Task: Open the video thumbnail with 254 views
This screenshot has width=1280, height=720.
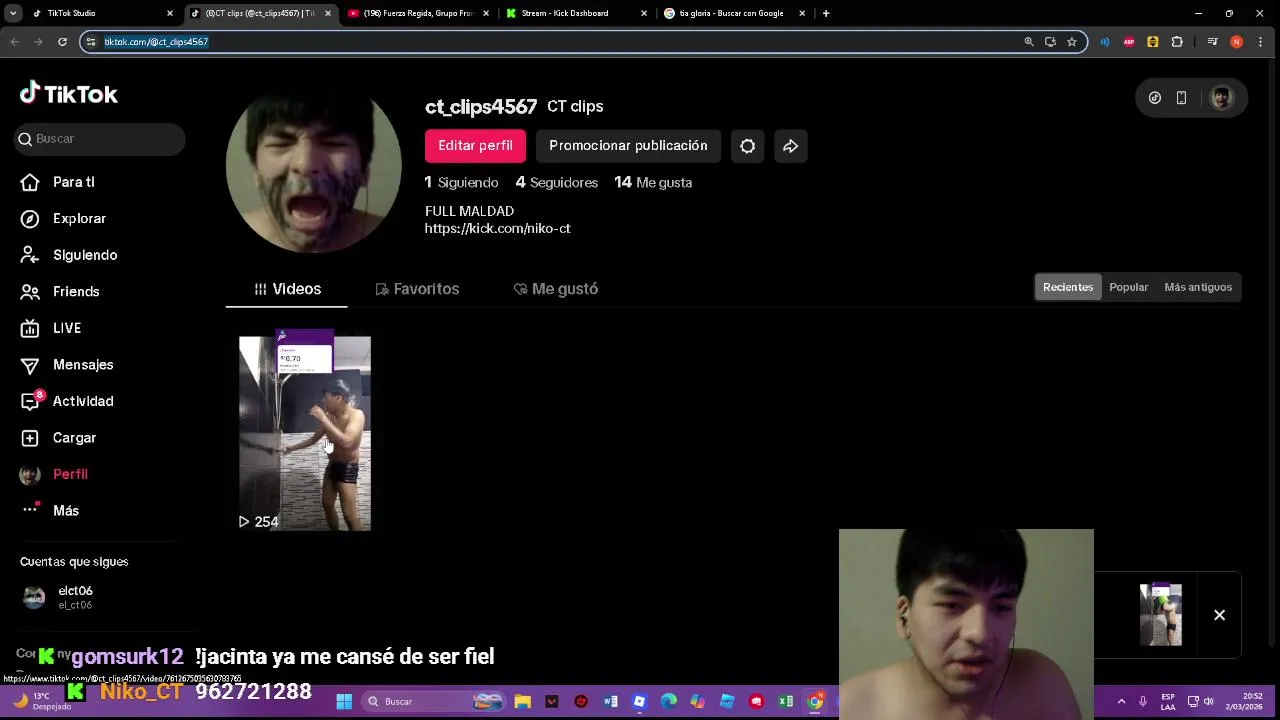Action: click(305, 431)
